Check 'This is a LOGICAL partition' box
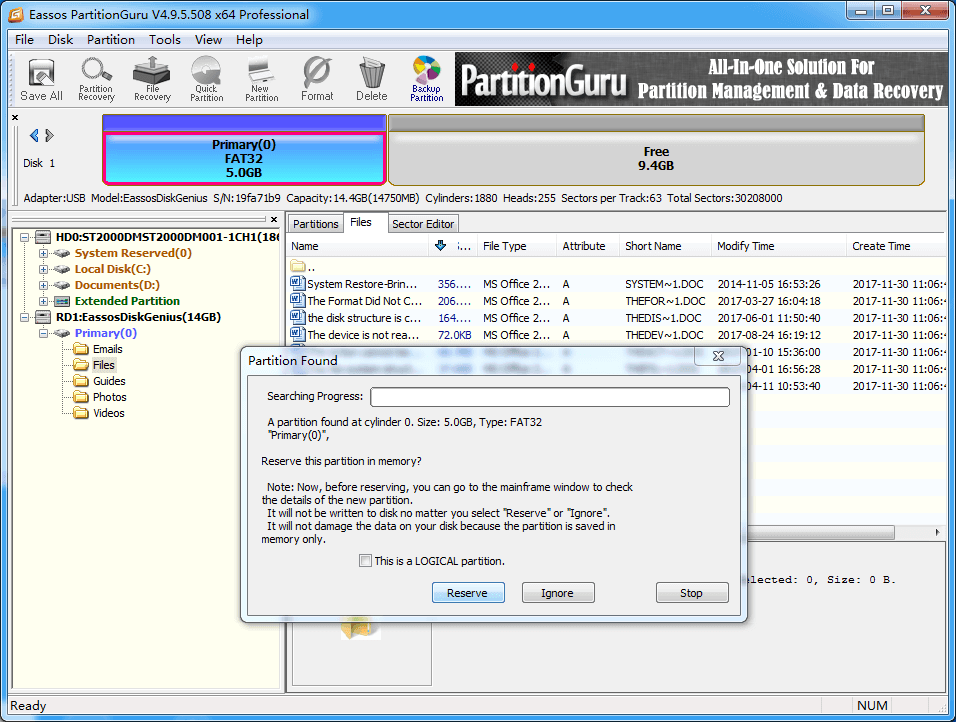 pos(365,561)
